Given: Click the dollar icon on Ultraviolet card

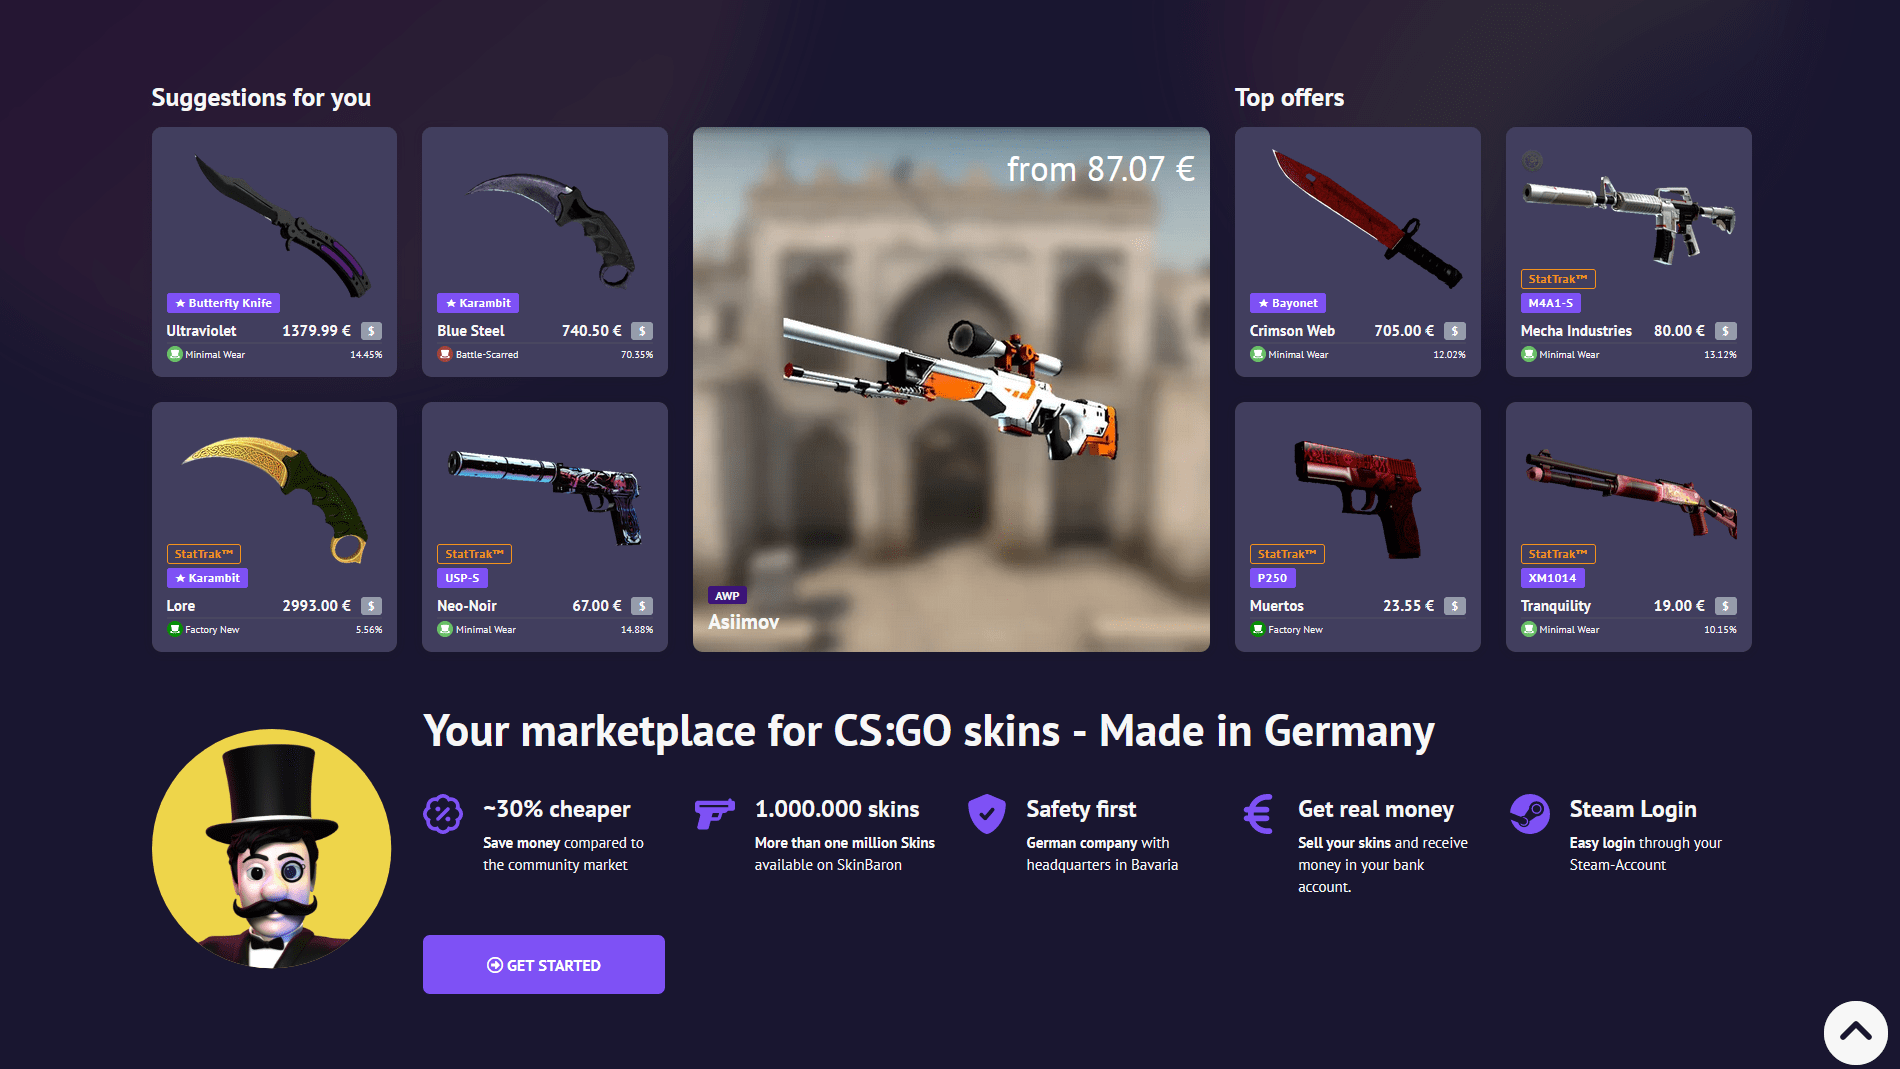Looking at the screenshot, I should pyautogui.click(x=371, y=331).
